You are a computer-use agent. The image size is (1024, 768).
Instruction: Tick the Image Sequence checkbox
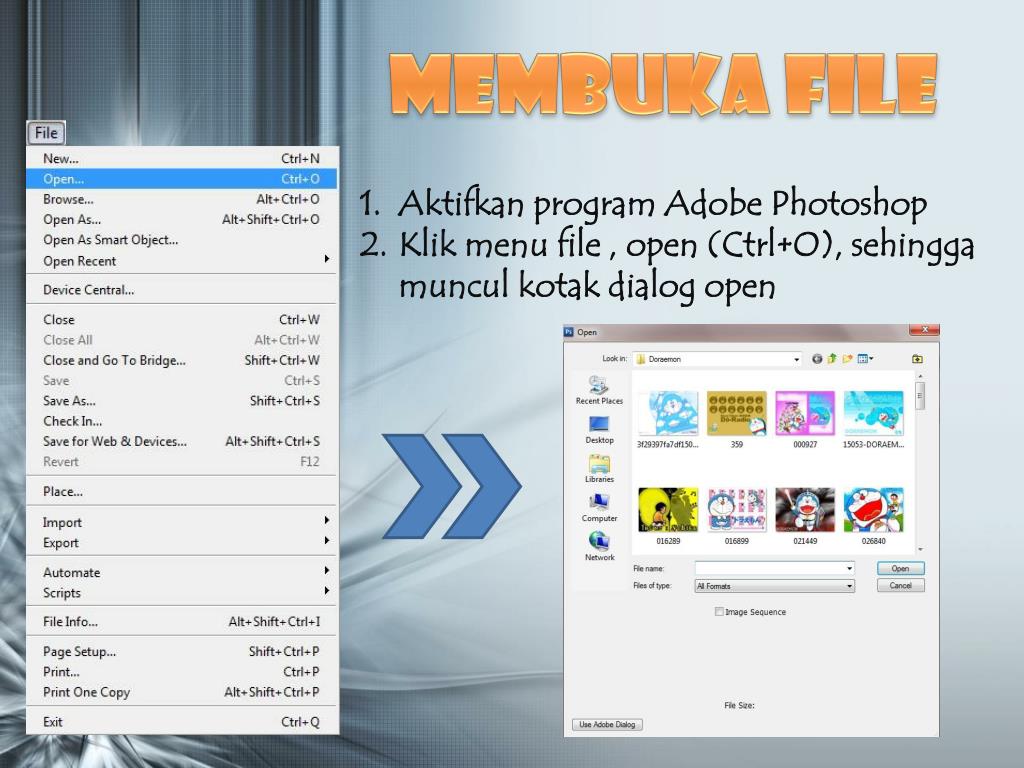coord(719,612)
